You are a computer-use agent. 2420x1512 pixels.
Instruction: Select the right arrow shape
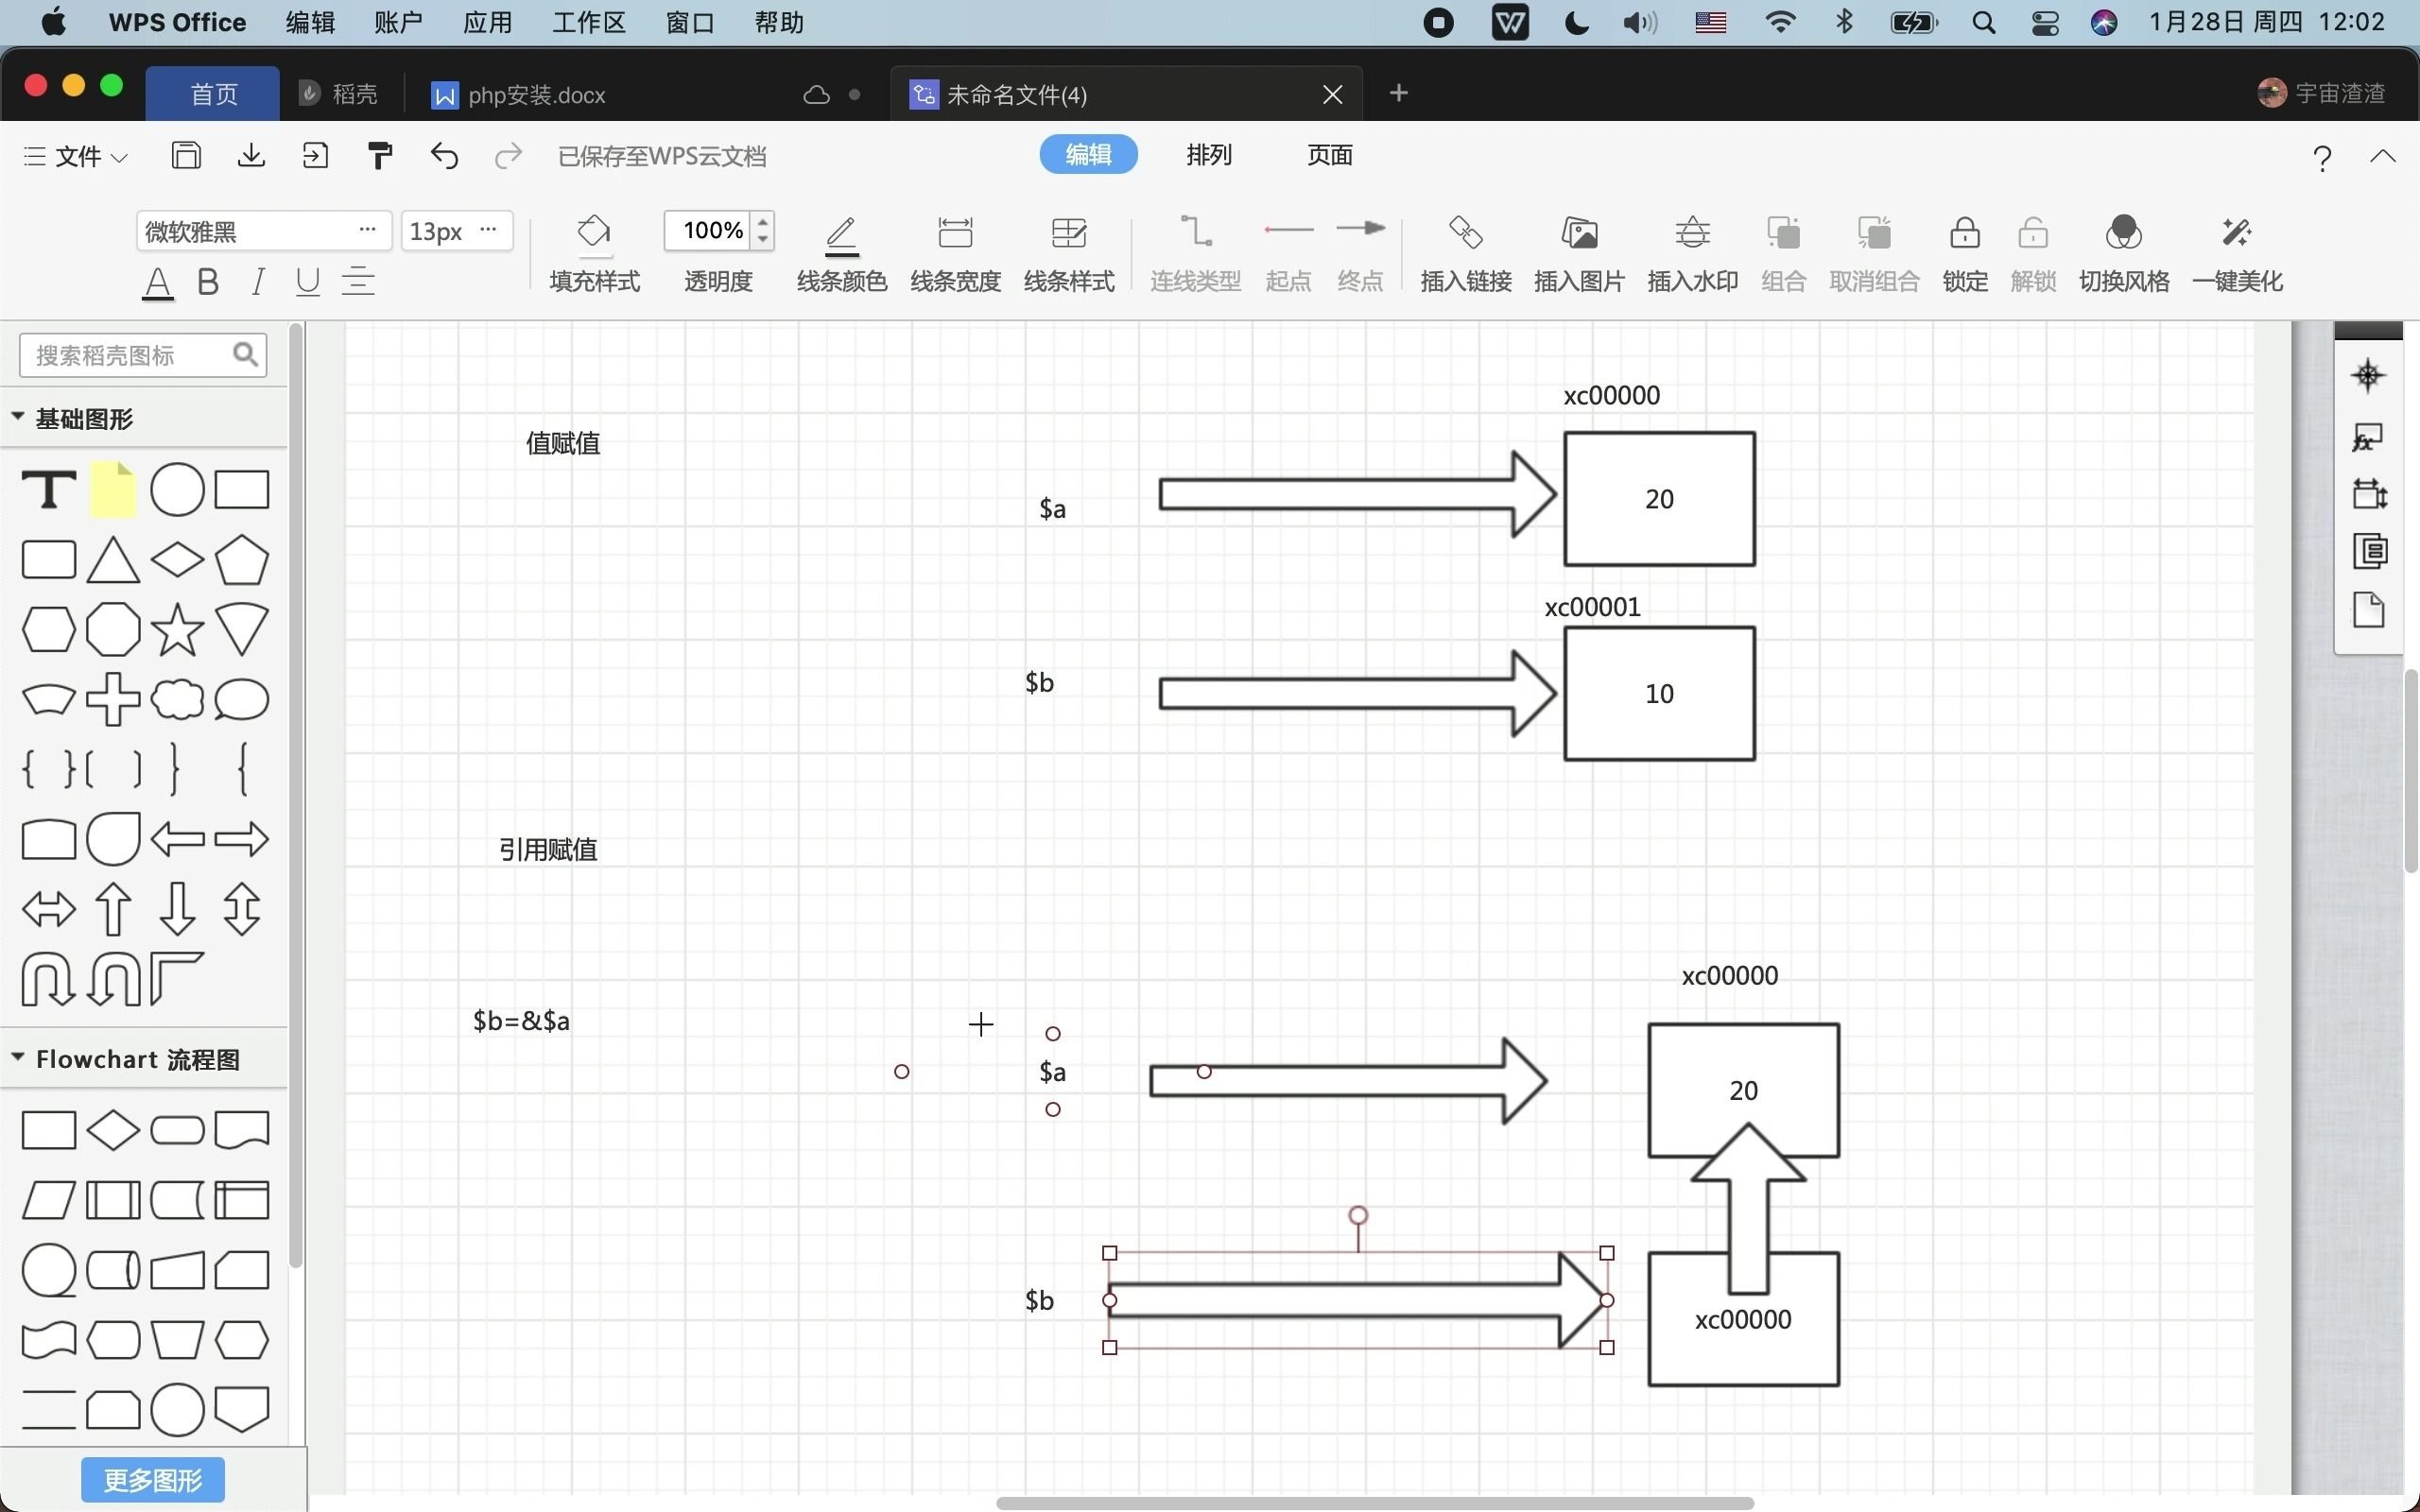click(x=242, y=839)
